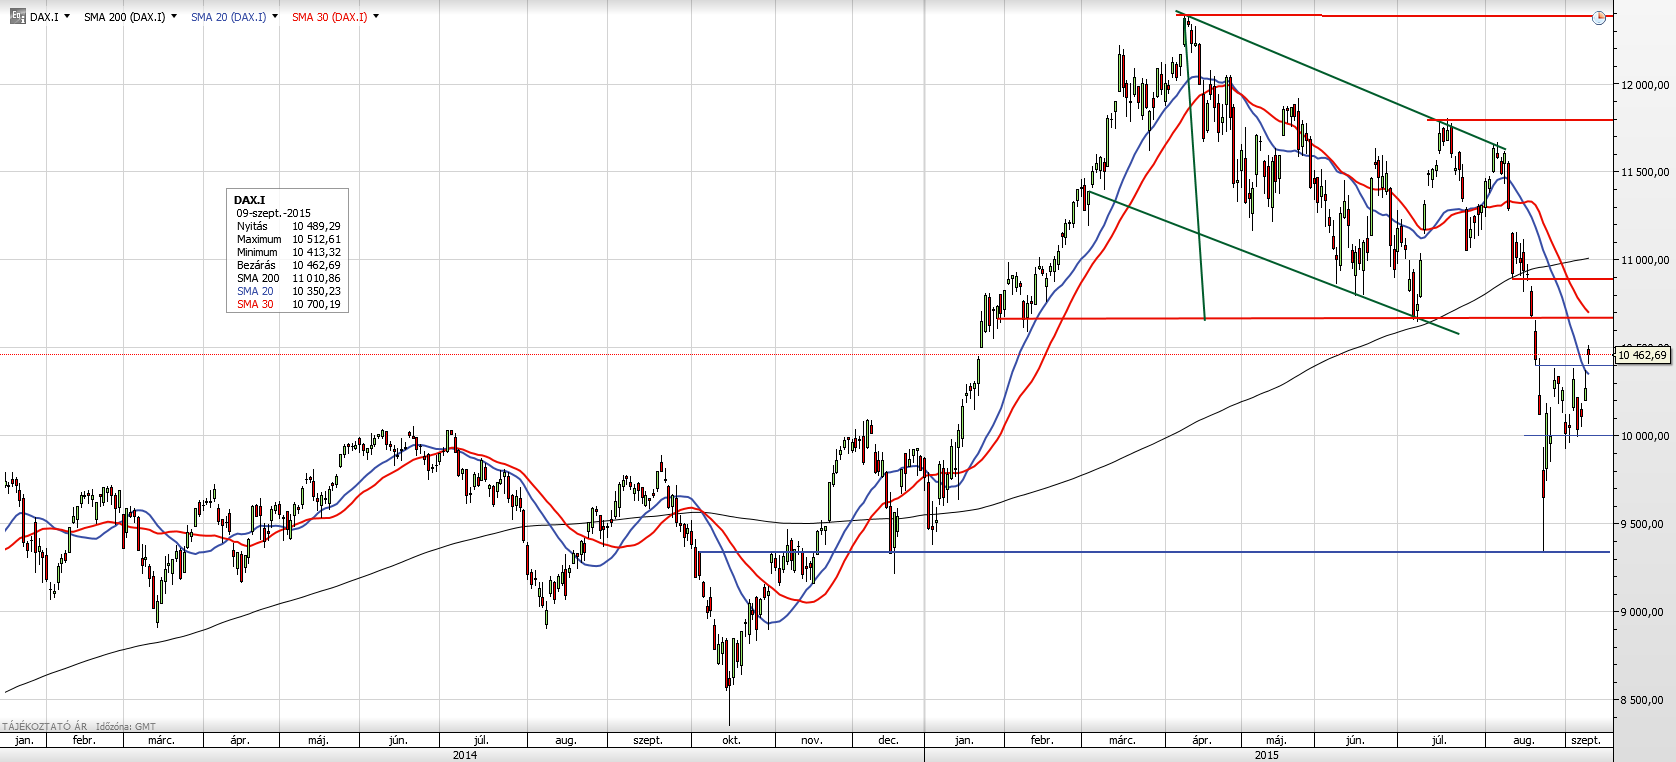Open the blue SMA 20 (DAX.I) dropdown
1676x762 pixels.
point(275,16)
